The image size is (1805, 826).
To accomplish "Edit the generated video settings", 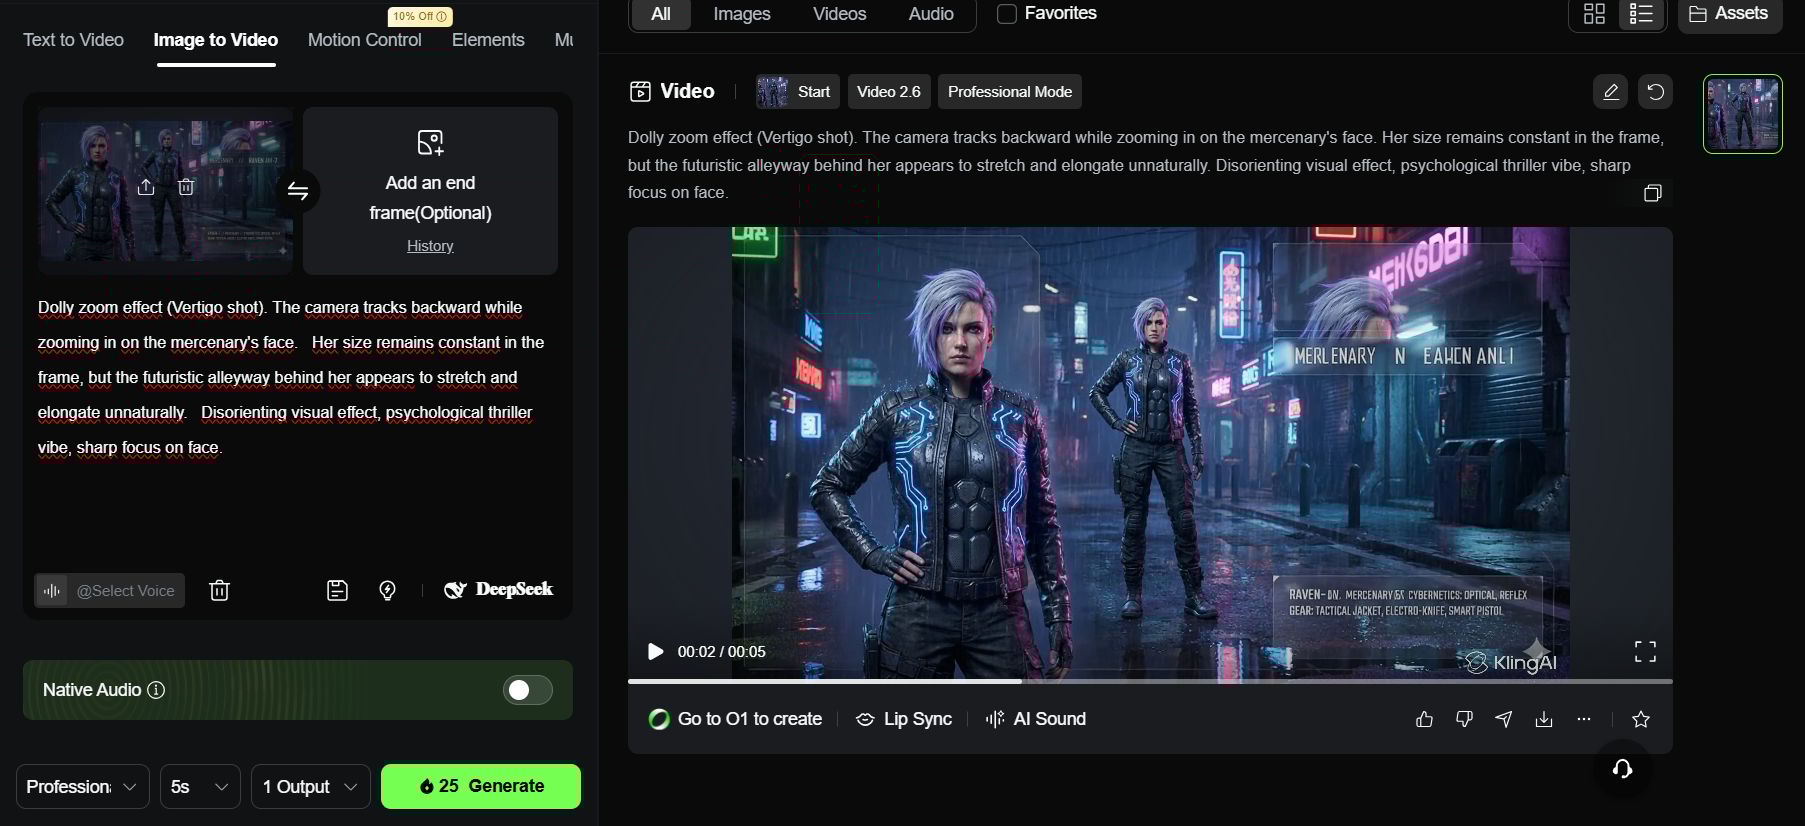I will [1611, 92].
